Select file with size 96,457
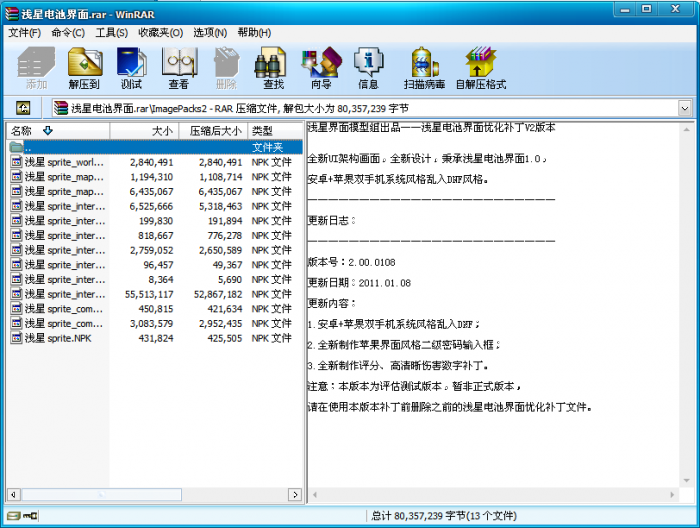Viewport: 700px width, 528px height. click(x=155, y=265)
